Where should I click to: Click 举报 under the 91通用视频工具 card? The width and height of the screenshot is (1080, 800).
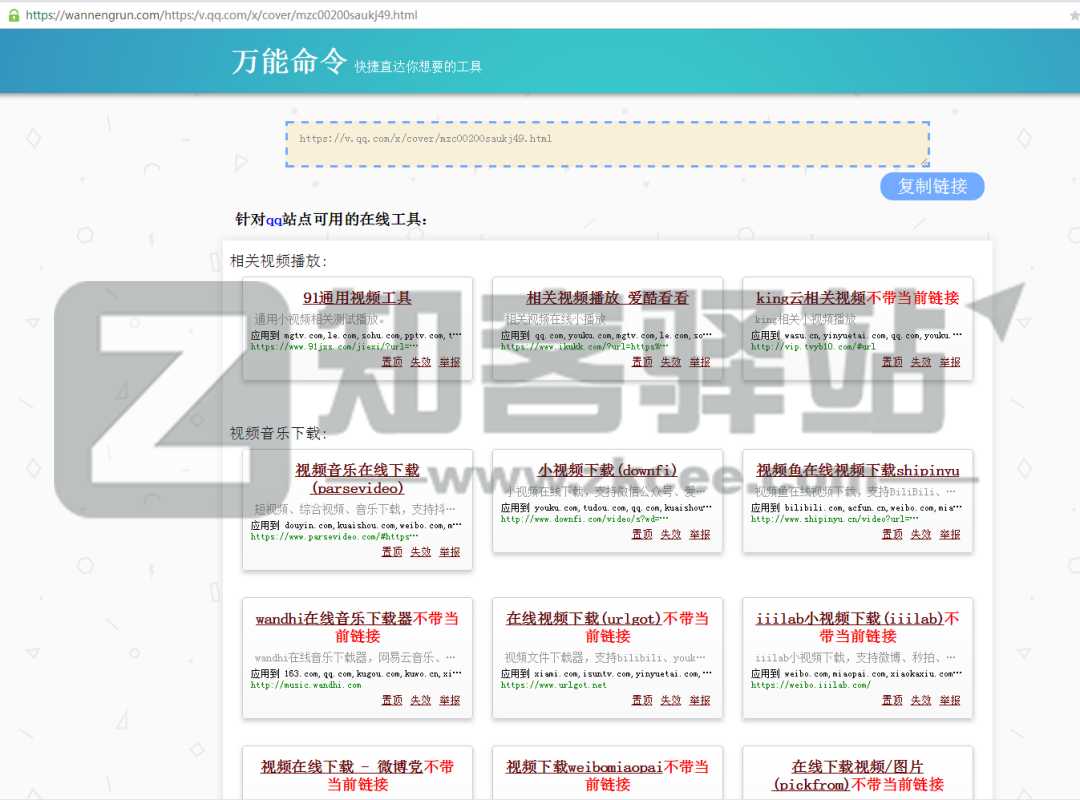(x=448, y=361)
